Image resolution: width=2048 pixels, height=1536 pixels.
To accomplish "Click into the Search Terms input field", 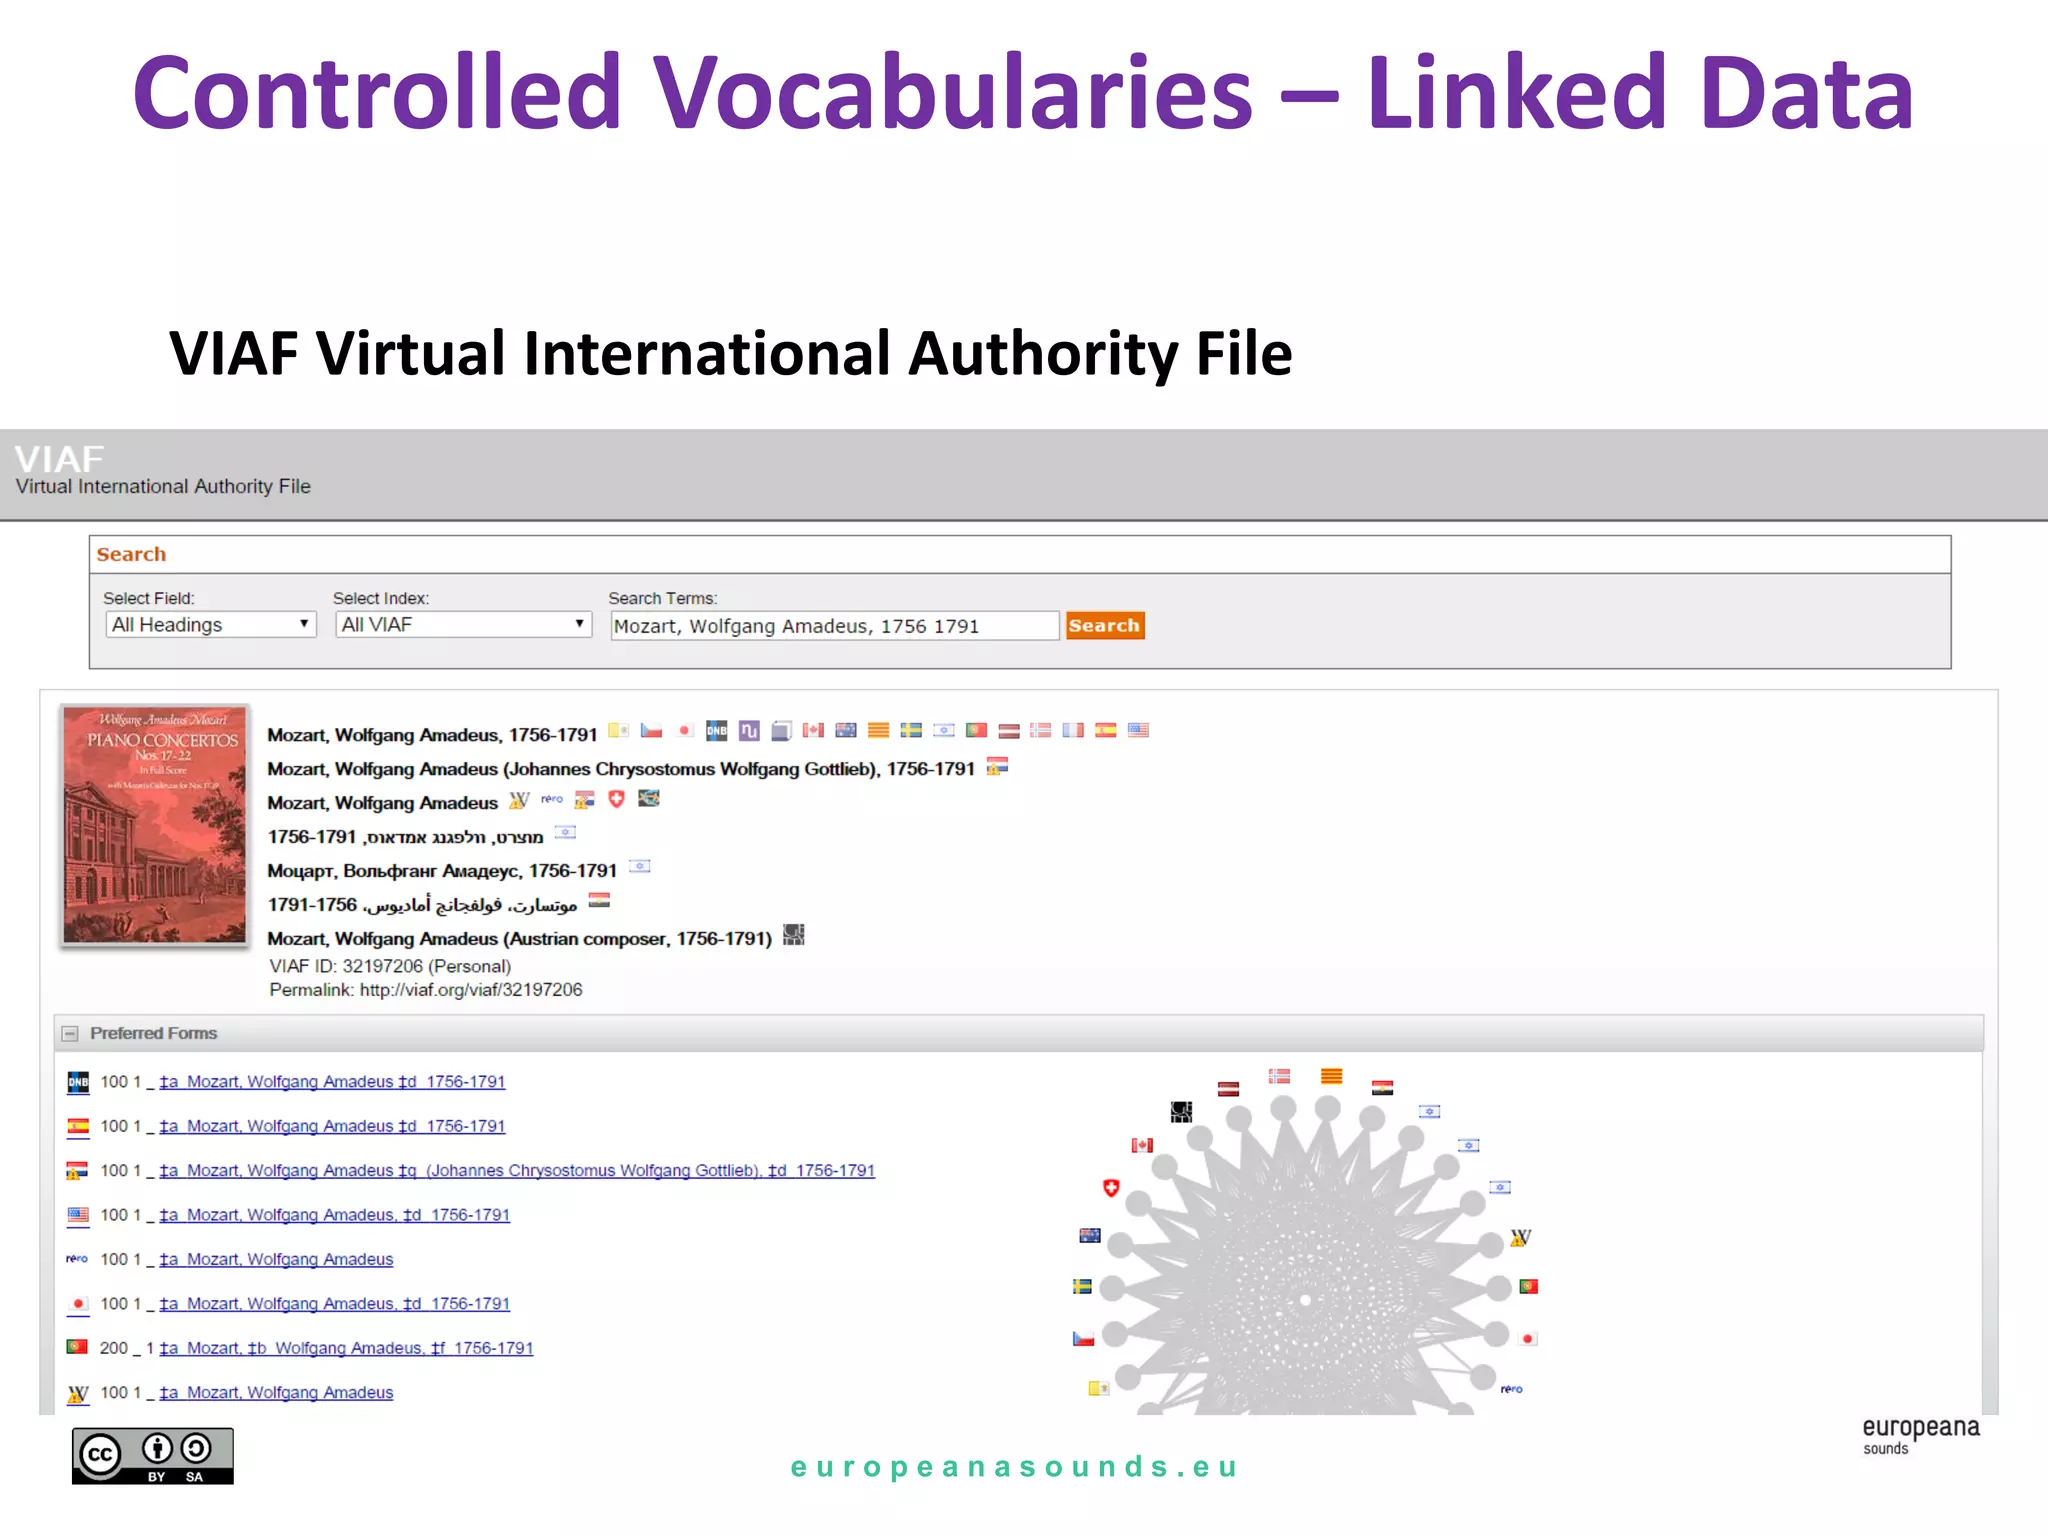I will click(x=835, y=626).
